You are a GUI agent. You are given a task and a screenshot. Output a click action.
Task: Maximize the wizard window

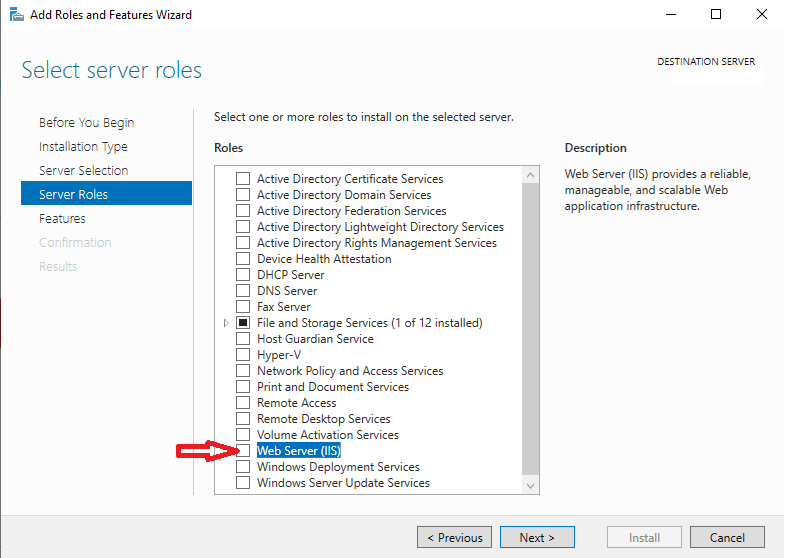716,15
